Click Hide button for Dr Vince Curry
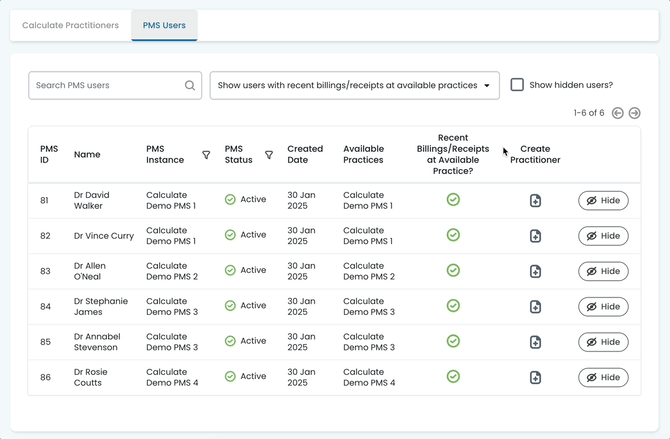 [603, 236]
